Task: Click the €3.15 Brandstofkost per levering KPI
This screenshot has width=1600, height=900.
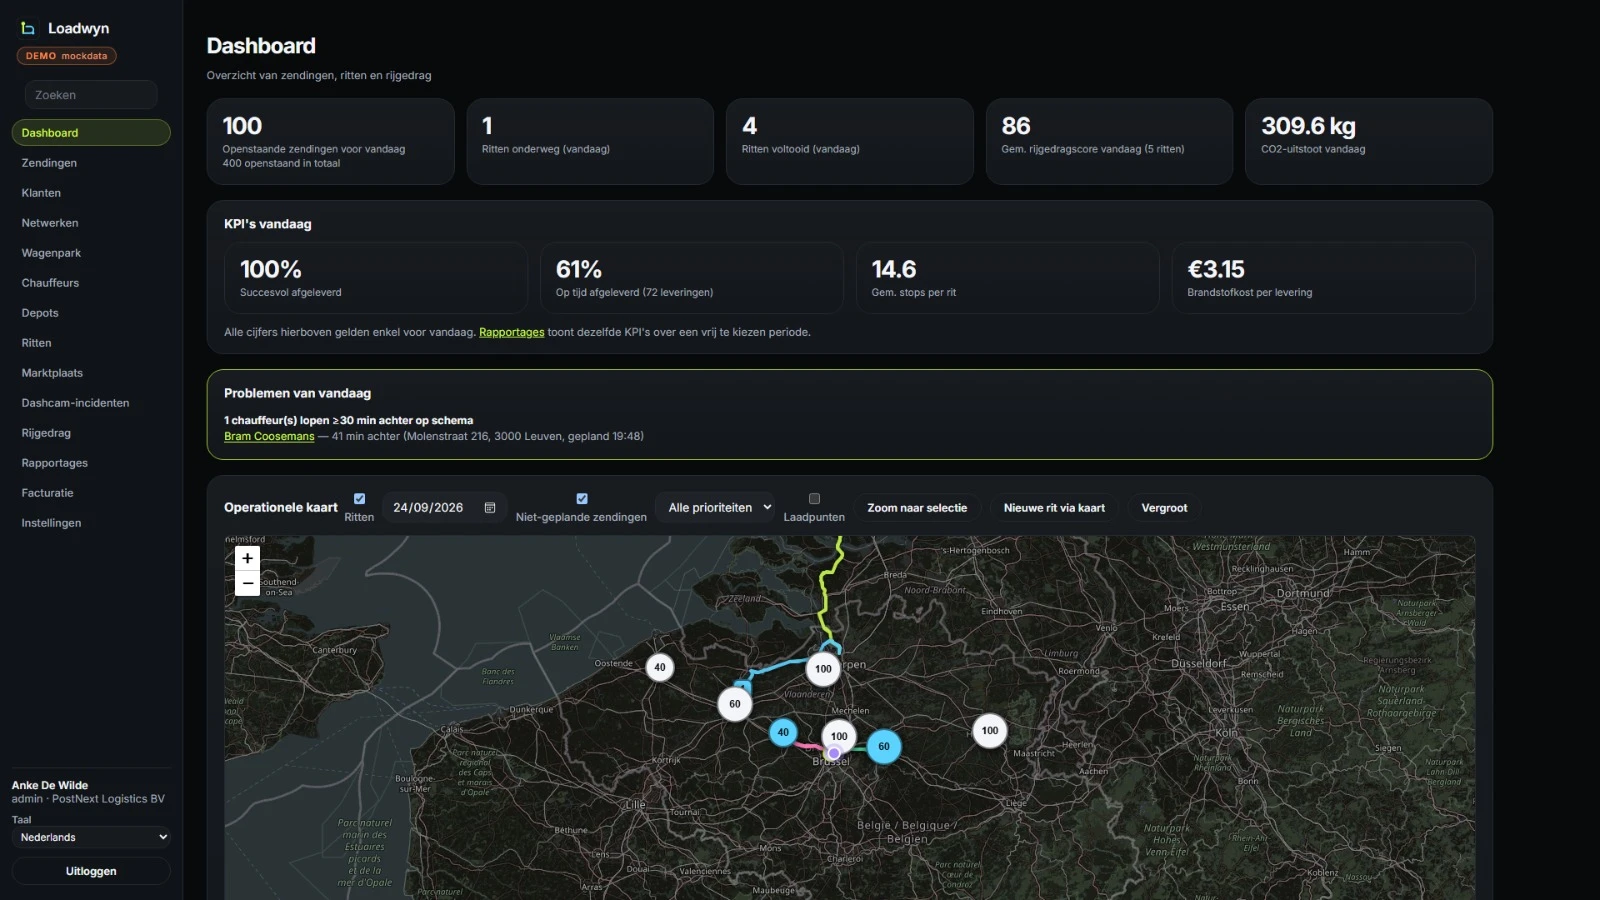Action: point(1323,278)
